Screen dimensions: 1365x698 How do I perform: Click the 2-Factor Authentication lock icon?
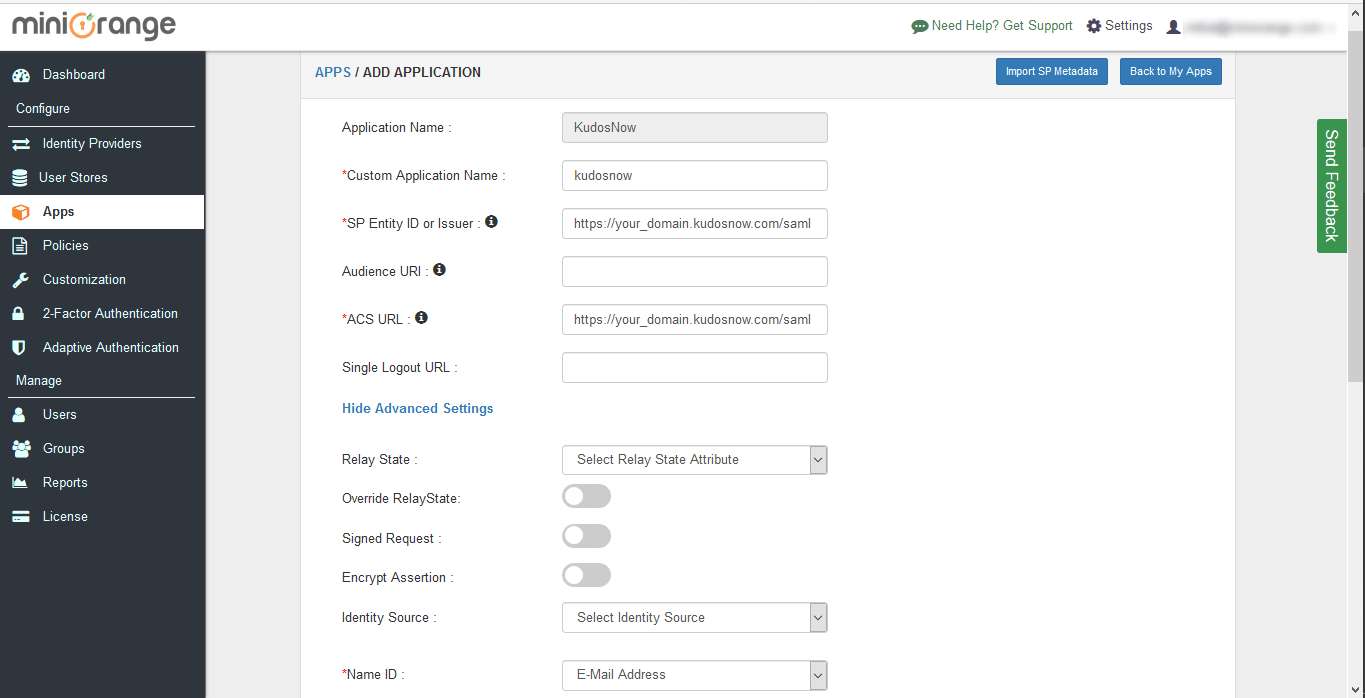point(18,314)
